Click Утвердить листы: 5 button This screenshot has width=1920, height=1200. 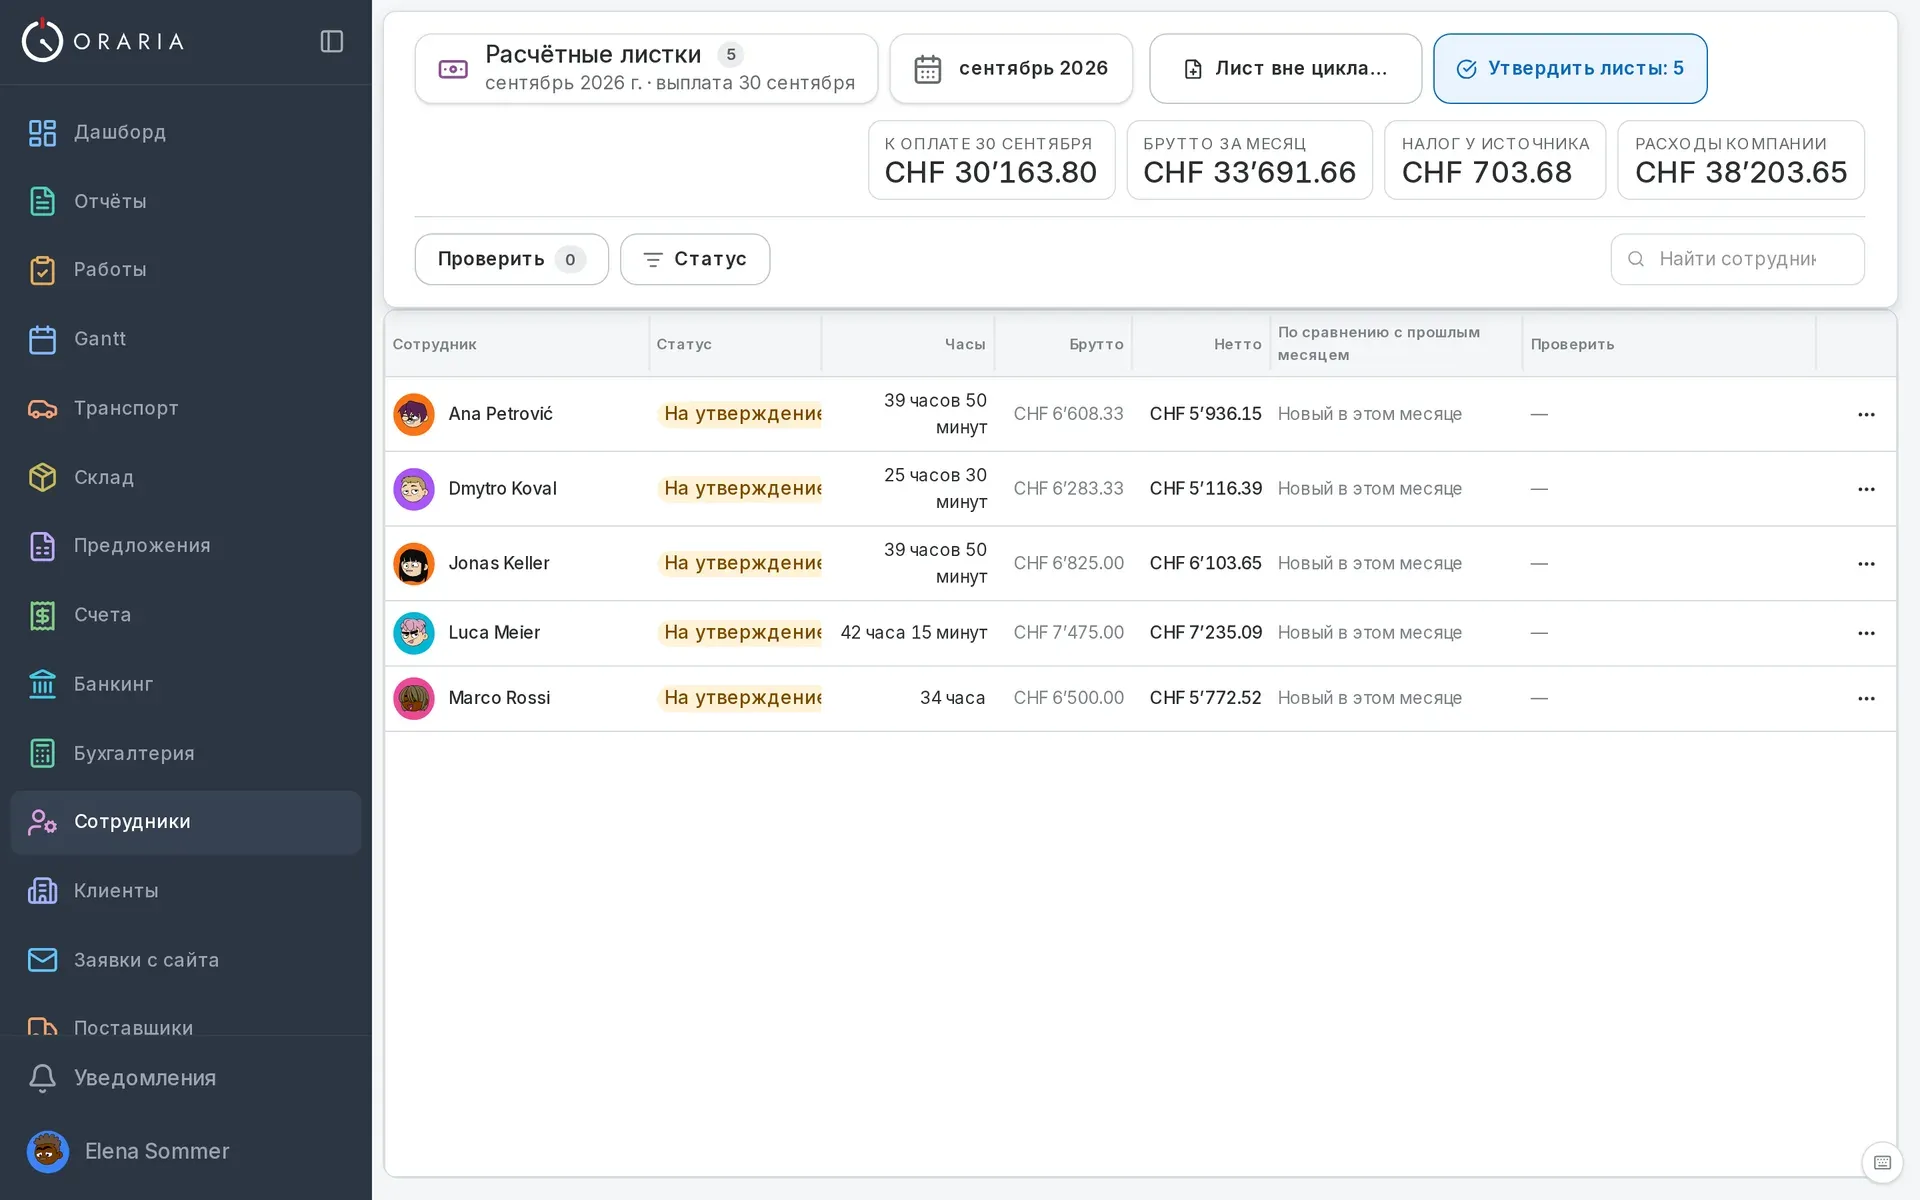tap(1570, 69)
